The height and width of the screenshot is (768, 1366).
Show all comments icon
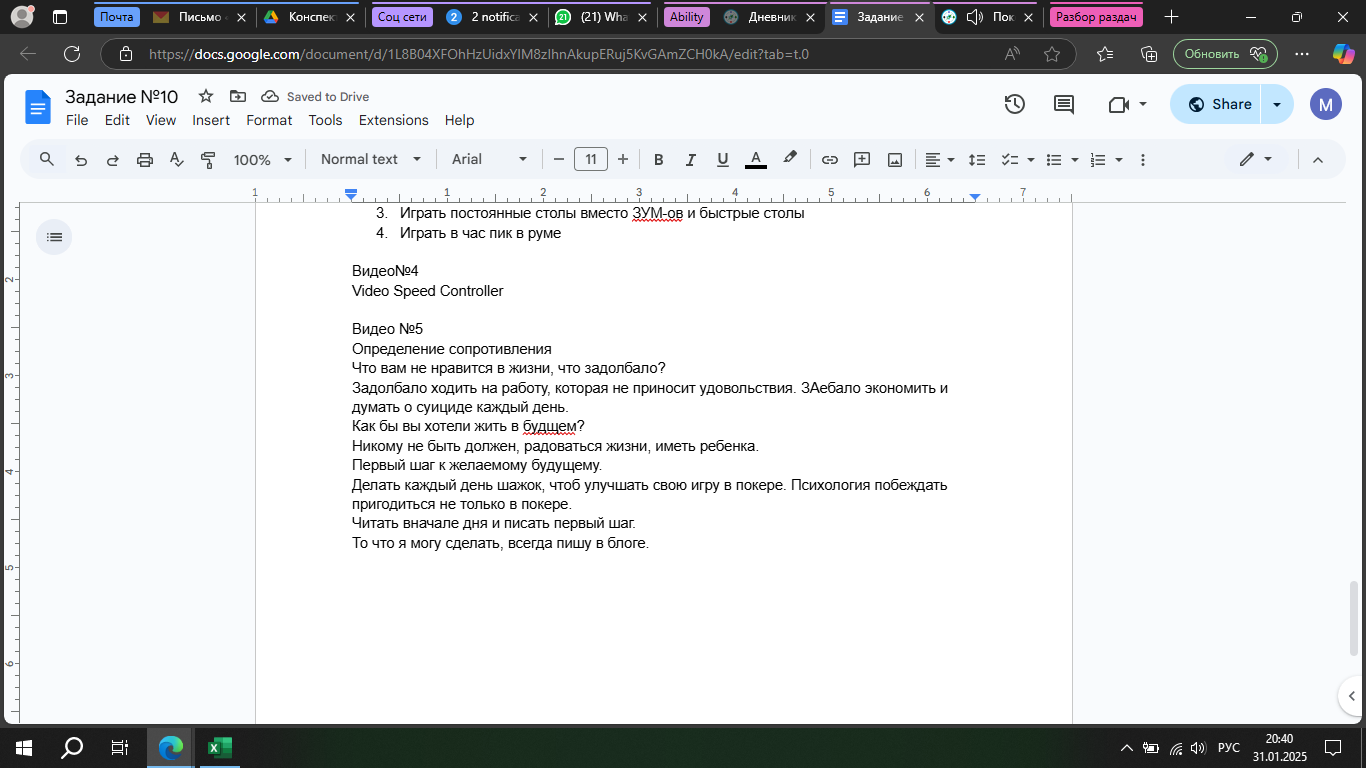1064,104
